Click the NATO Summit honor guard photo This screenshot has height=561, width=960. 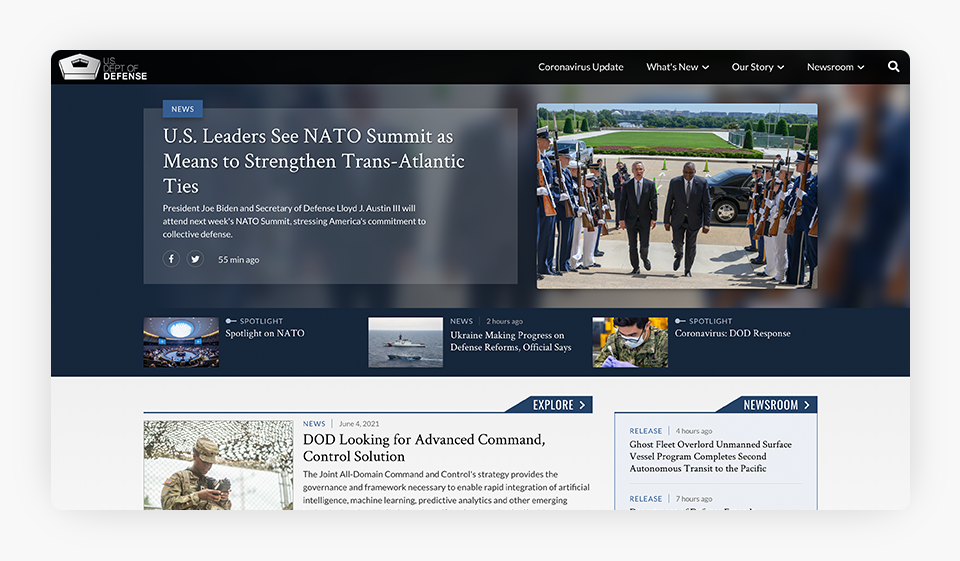(676, 196)
